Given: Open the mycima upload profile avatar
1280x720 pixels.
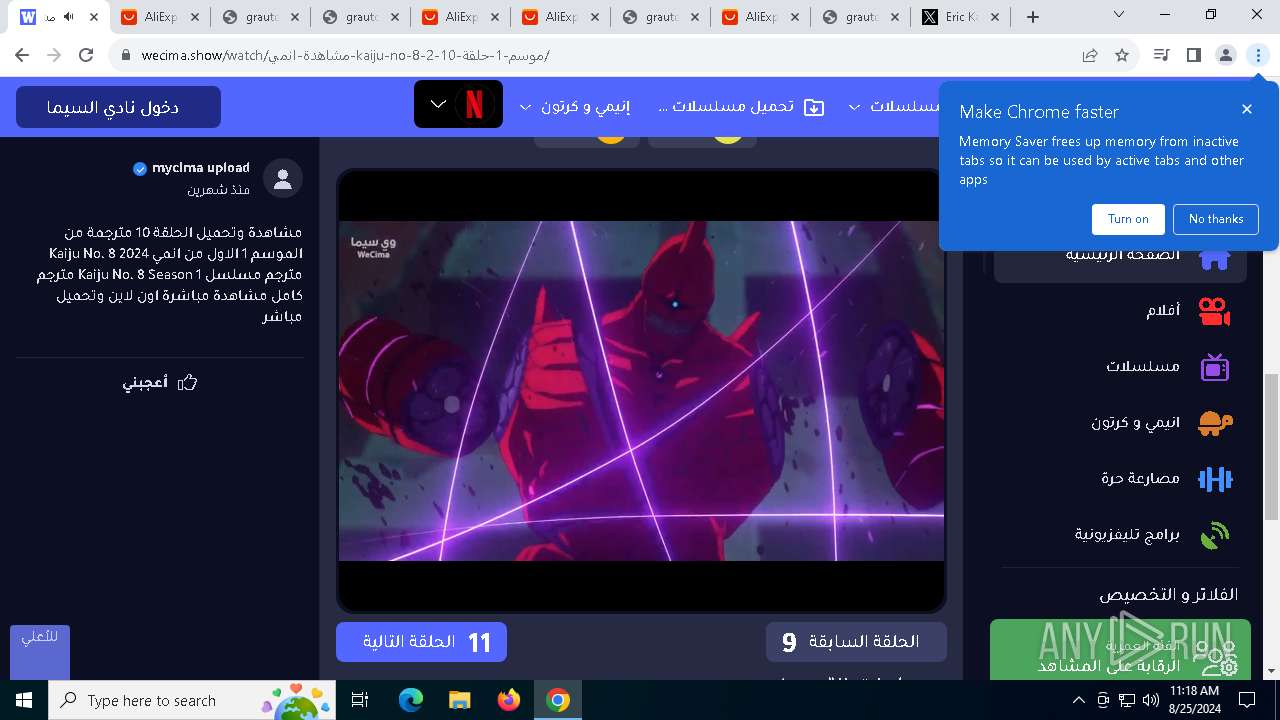Looking at the screenshot, I should click(283, 179).
